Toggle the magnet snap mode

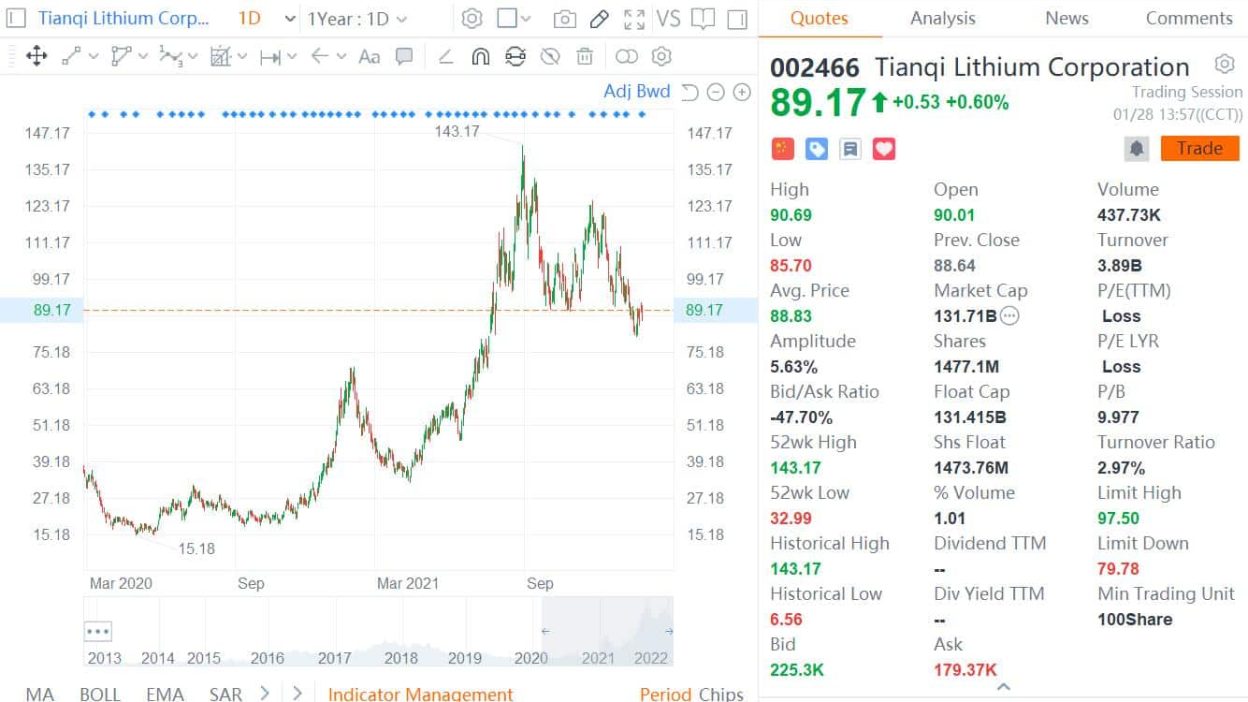coord(480,57)
